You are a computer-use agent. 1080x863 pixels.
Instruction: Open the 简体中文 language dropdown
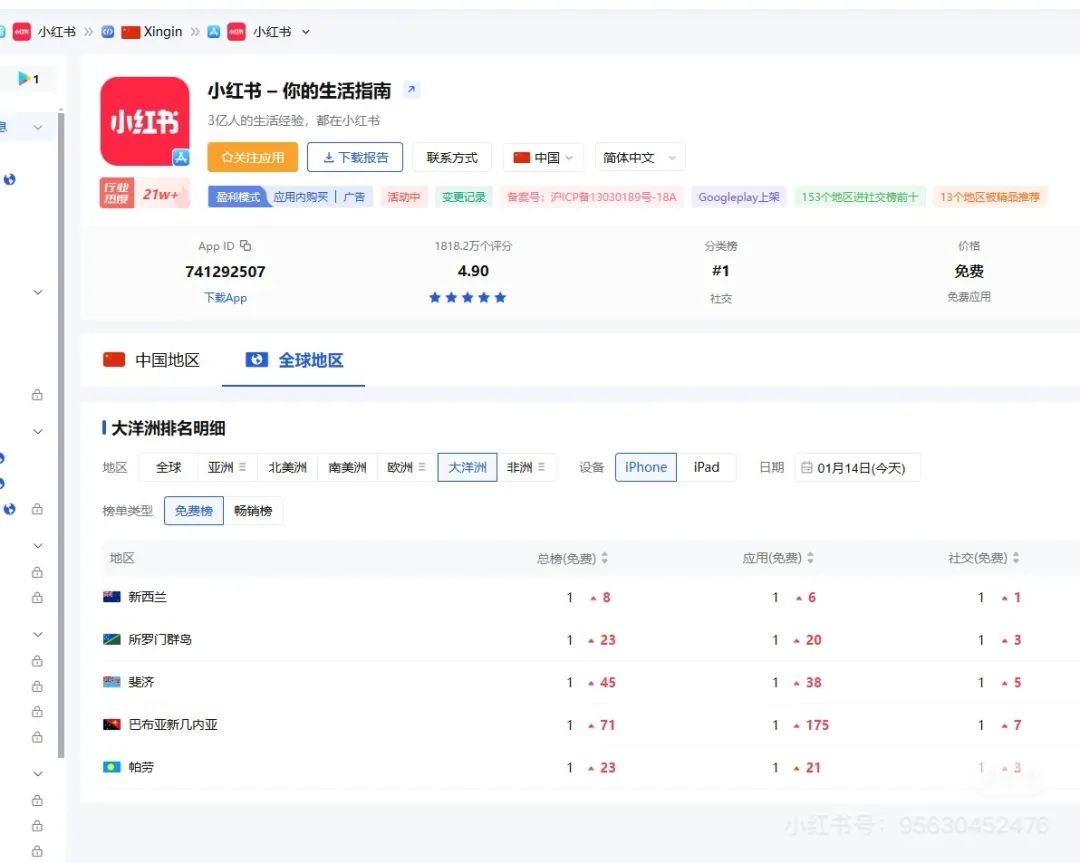coord(640,157)
